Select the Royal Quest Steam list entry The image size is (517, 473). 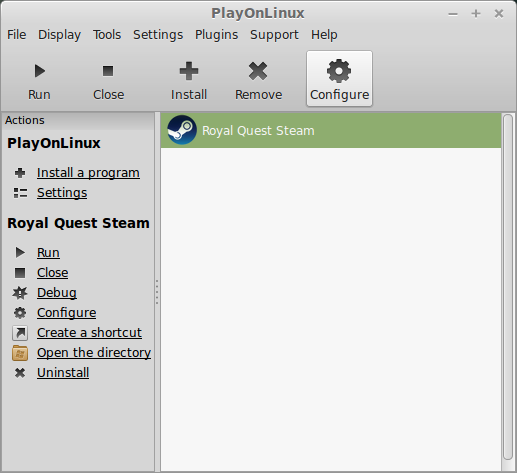coord(331,130)
